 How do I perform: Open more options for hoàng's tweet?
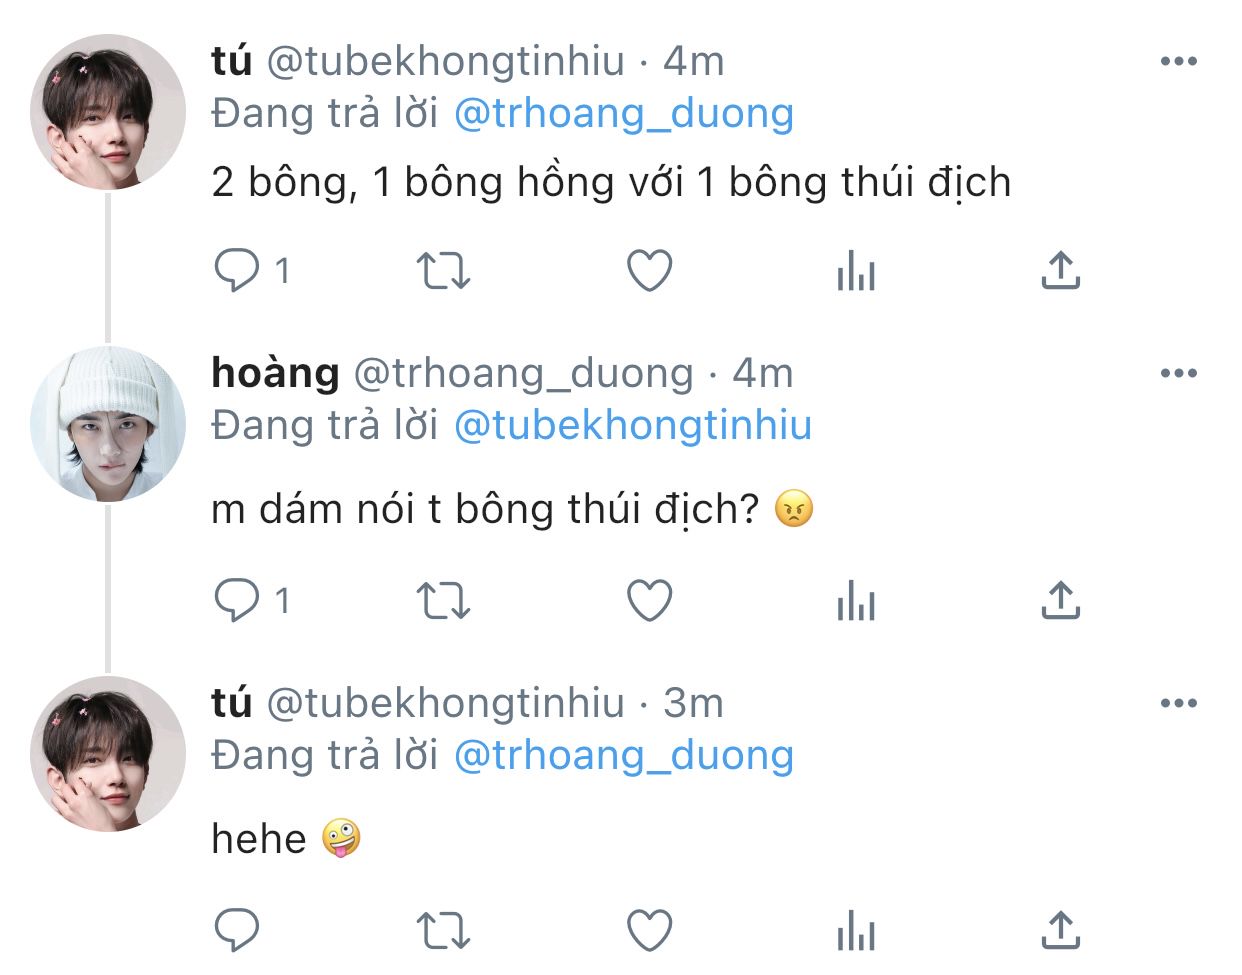coord(1178,373)
